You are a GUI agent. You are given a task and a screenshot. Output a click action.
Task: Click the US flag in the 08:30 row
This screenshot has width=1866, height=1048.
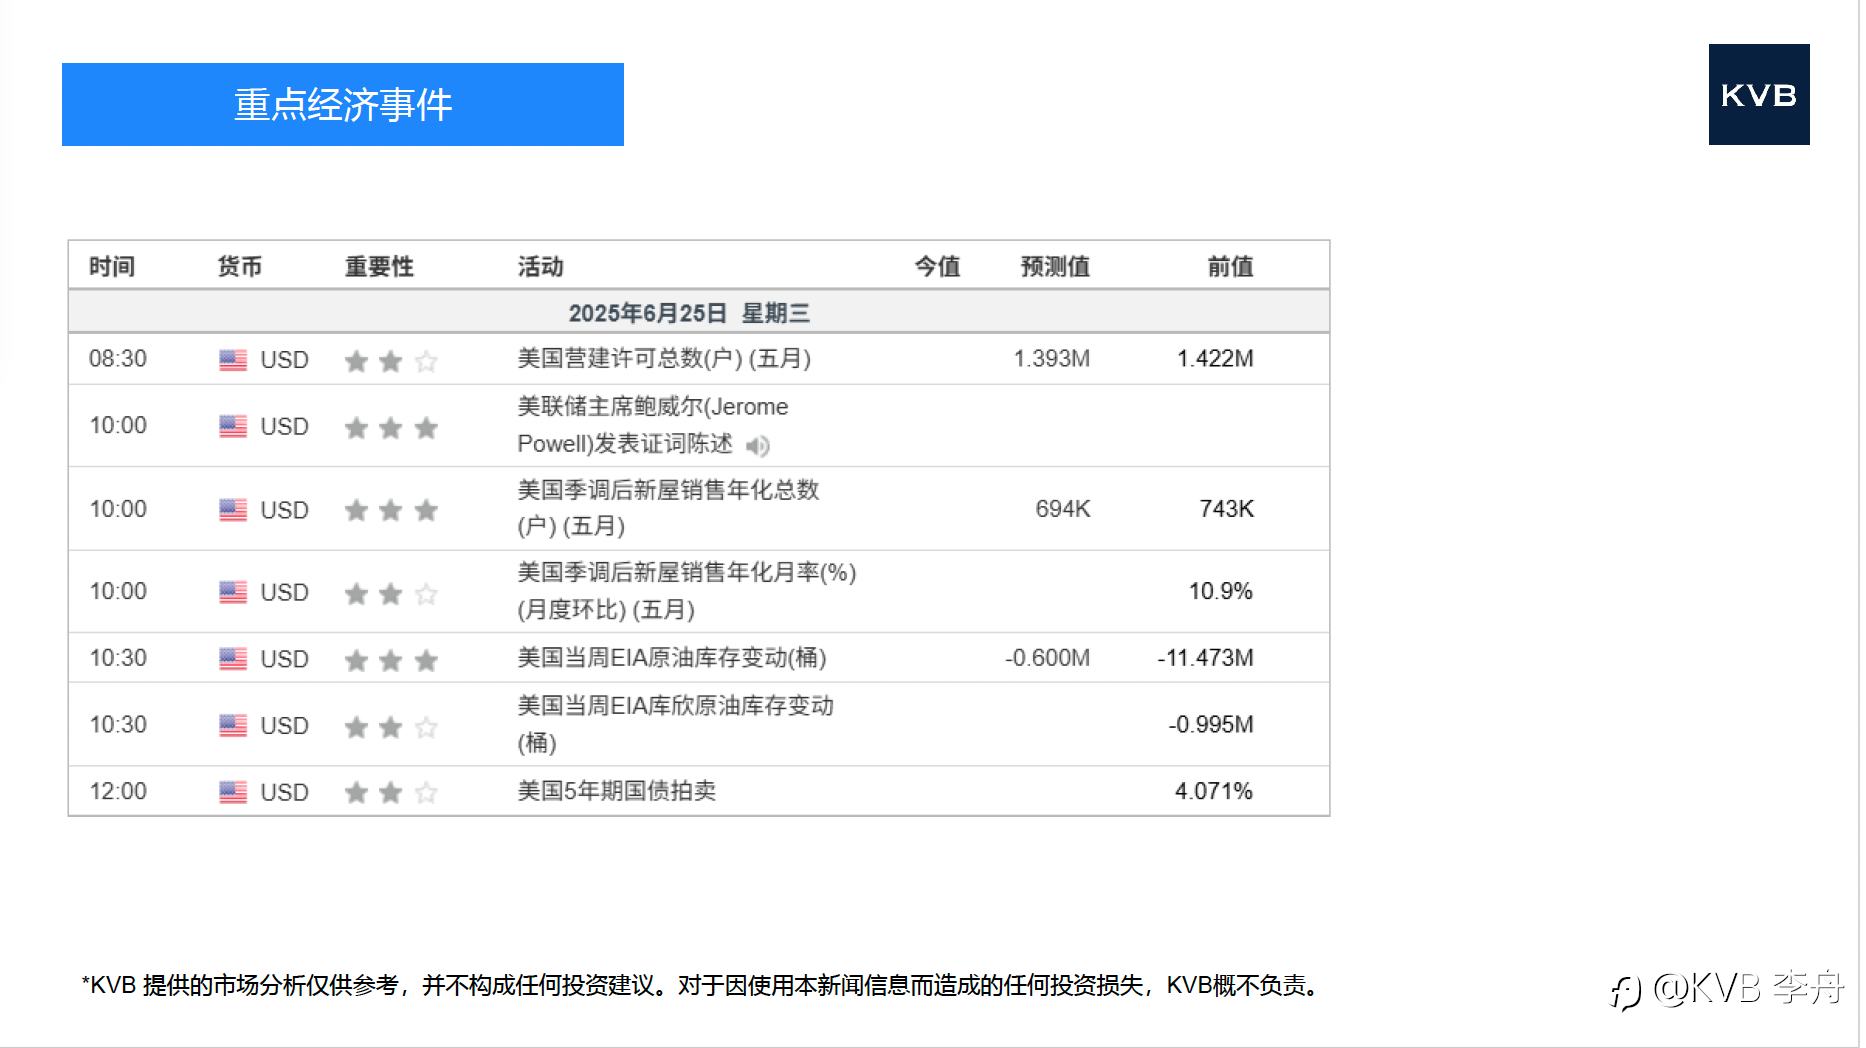pos(233,360)
